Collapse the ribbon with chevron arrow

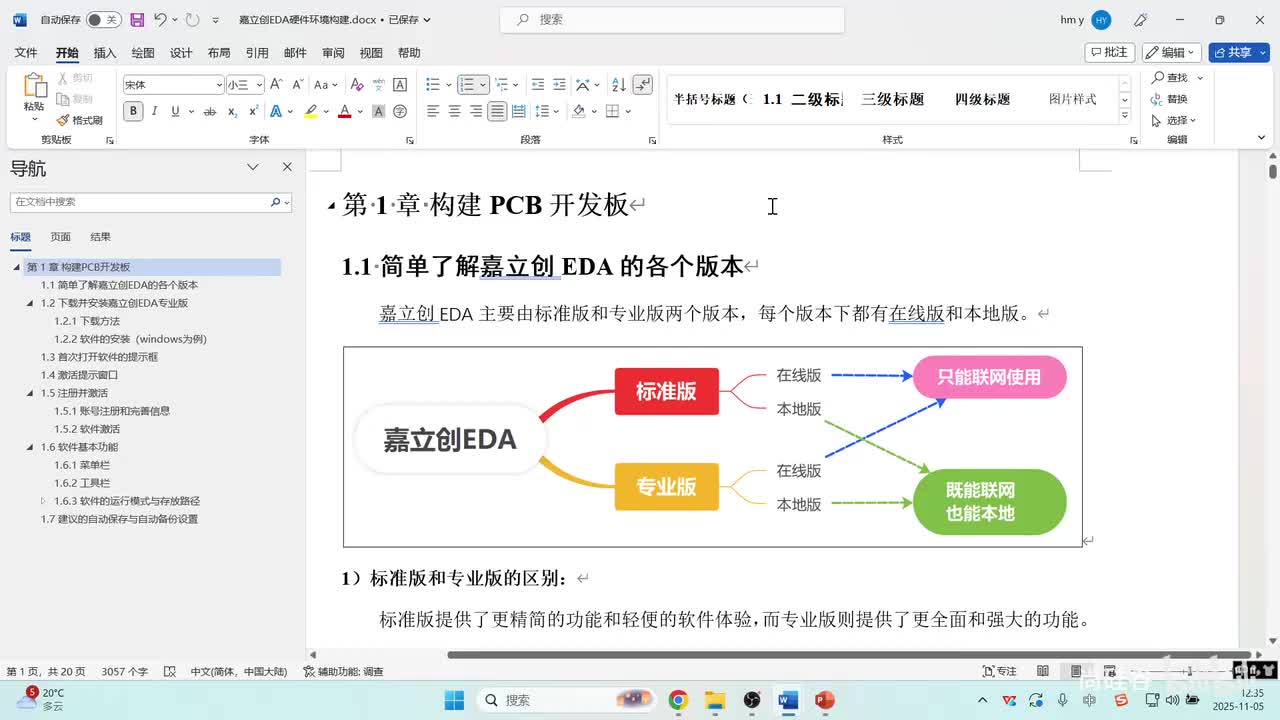coord(1259,139)
